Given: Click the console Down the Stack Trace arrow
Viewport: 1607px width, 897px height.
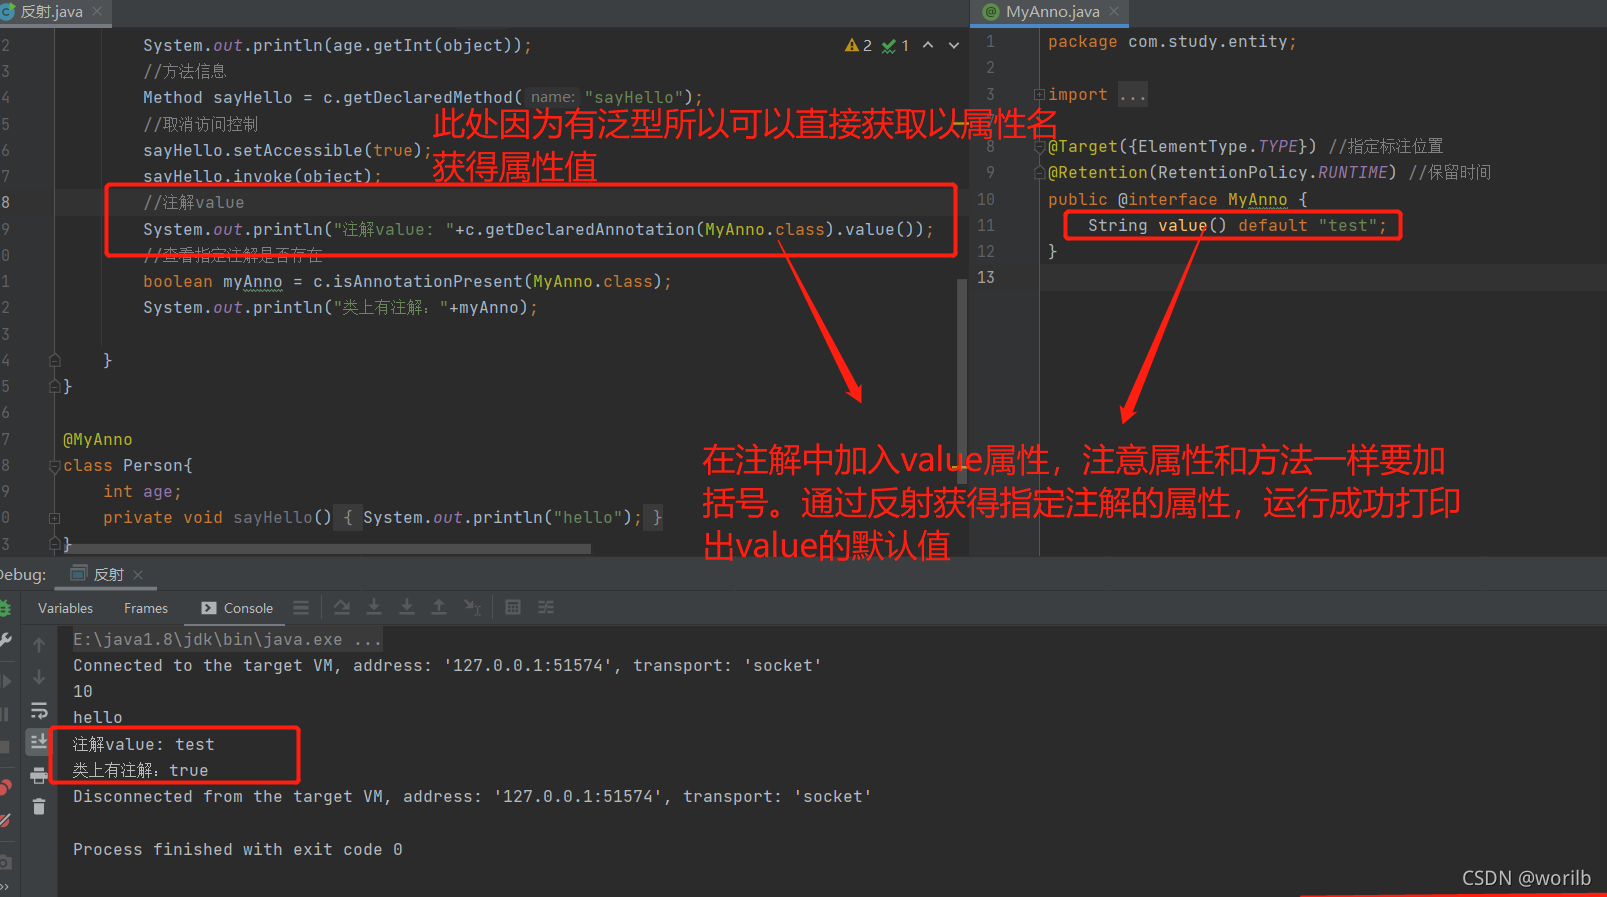Looking at the screenshot, I should pos(39,677).
